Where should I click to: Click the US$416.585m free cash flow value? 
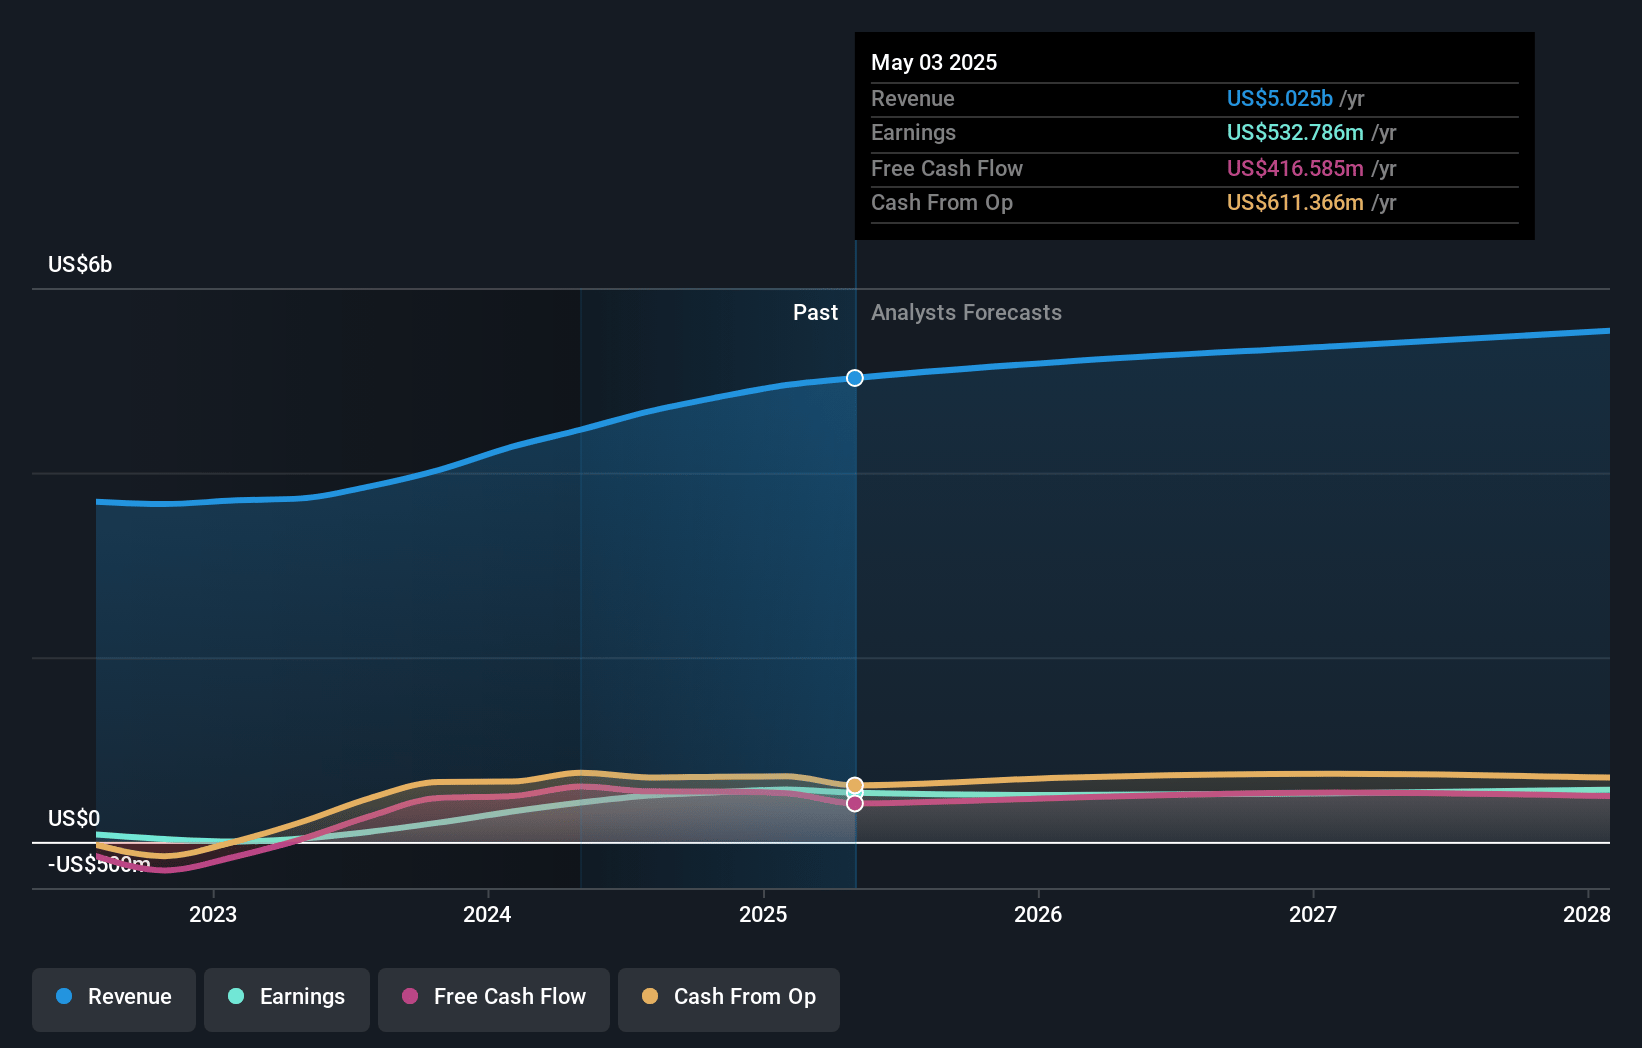pos(1295,168)
